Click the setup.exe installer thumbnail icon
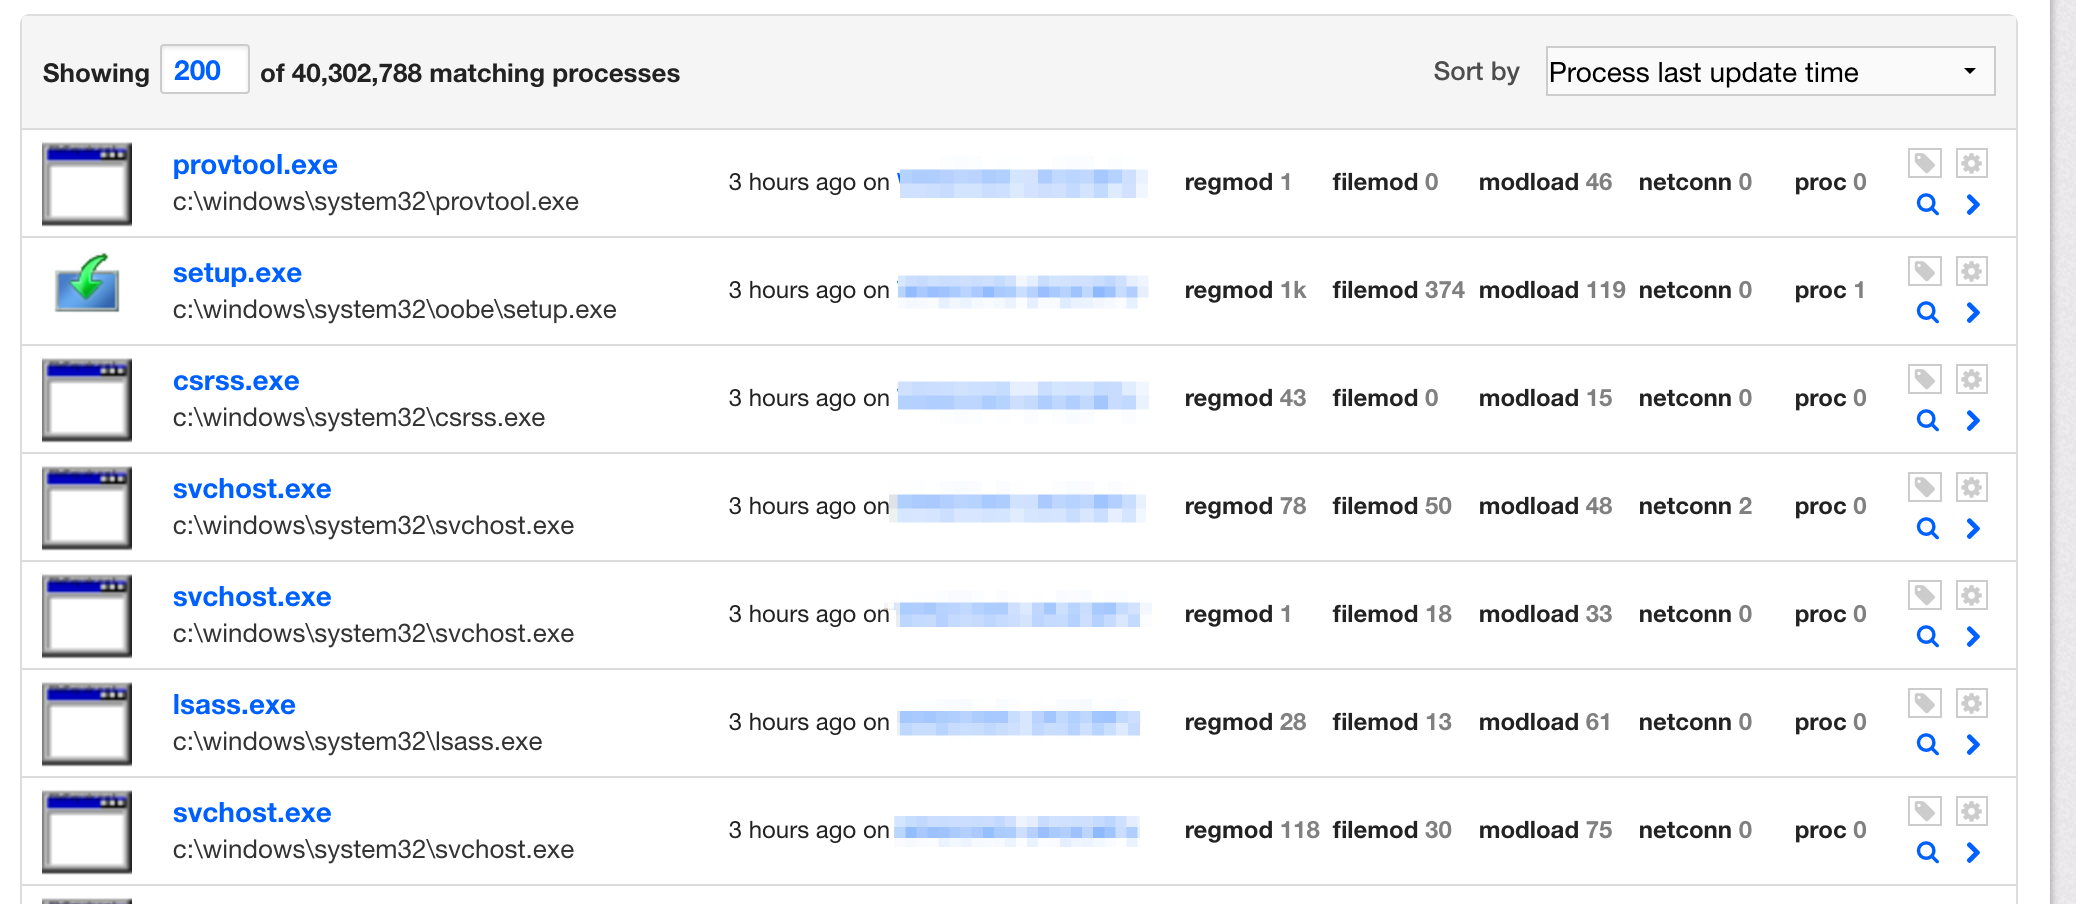 (87, 285)
